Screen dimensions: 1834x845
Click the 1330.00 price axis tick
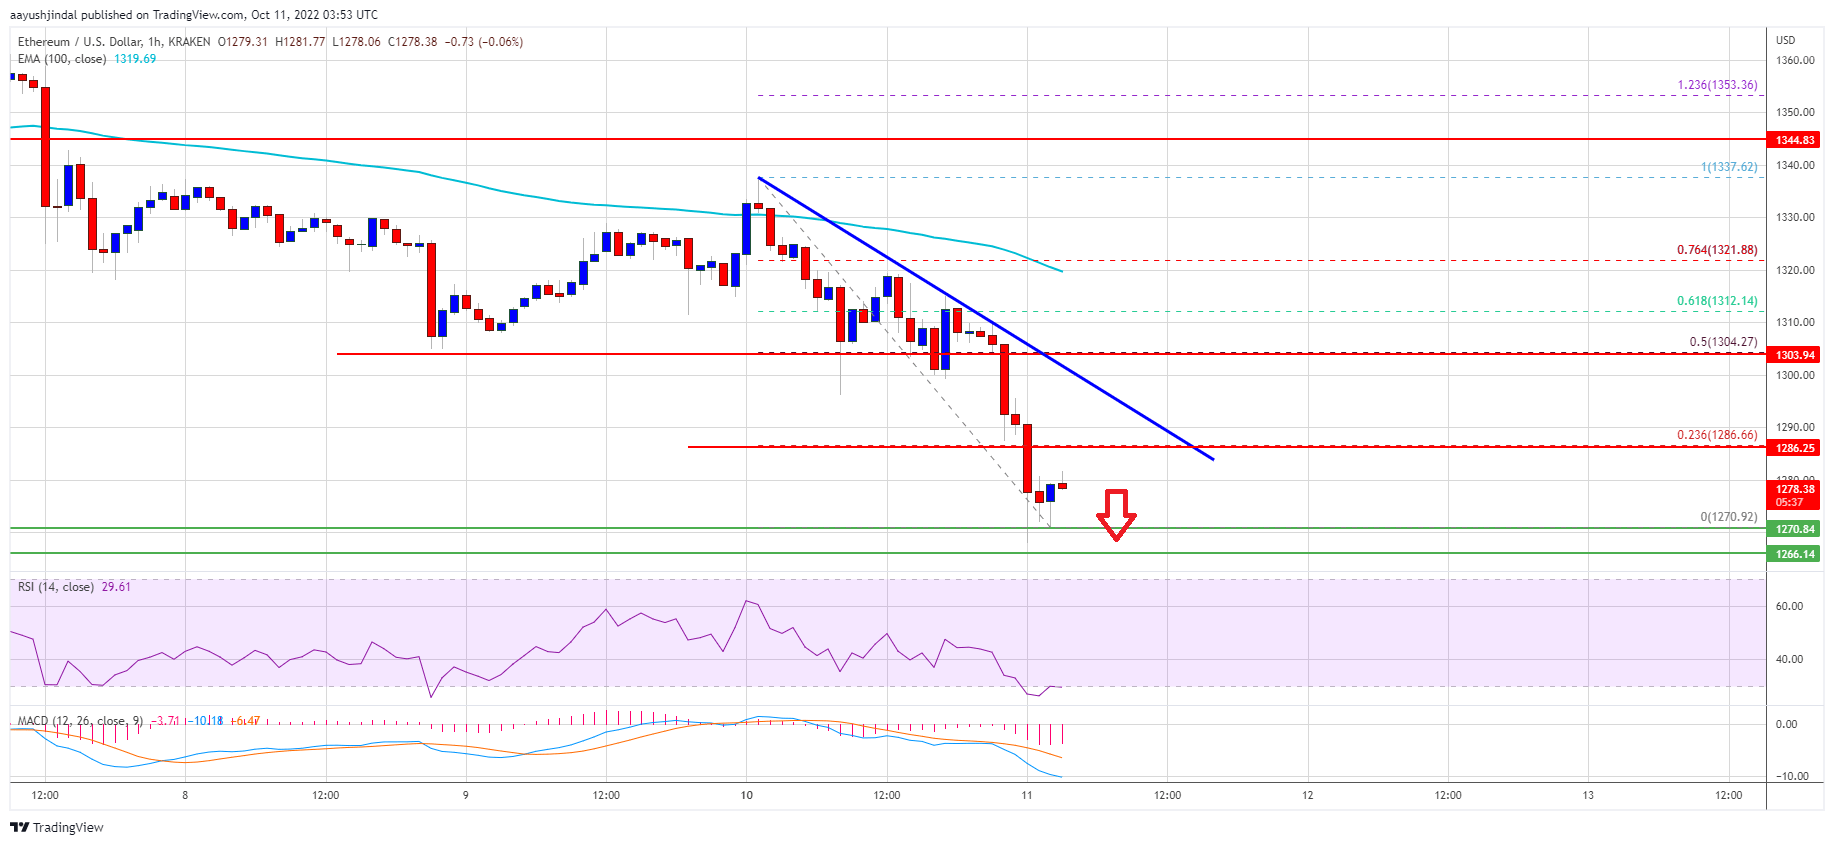[x=1795, y=217]
